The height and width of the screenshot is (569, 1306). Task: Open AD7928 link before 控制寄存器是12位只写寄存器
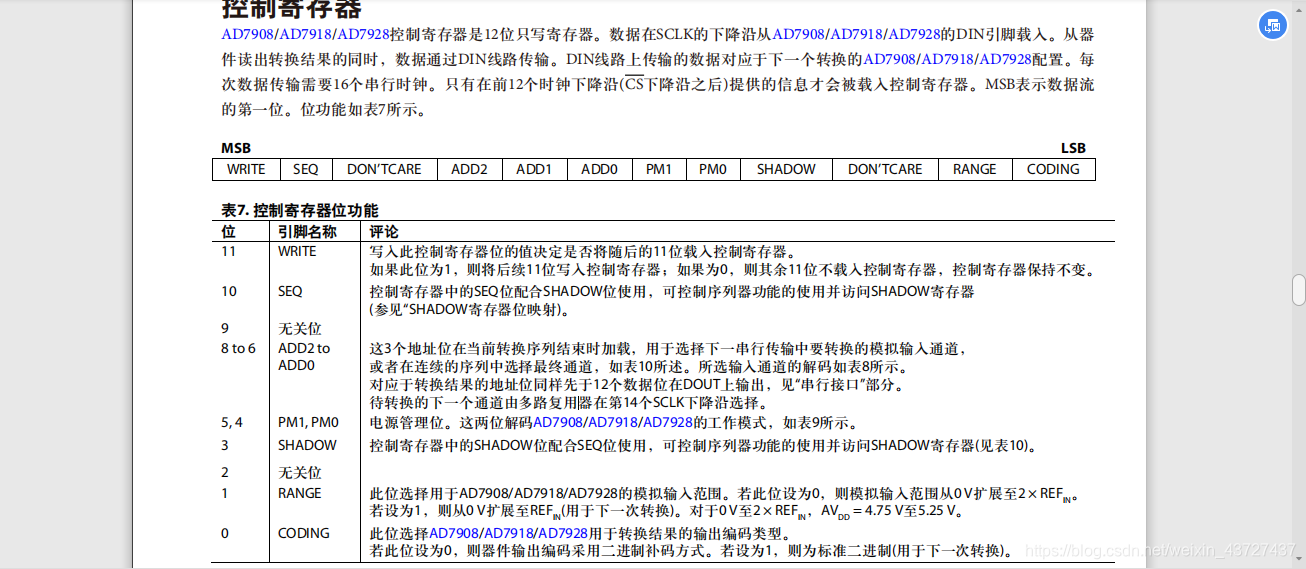coord(363,34)
